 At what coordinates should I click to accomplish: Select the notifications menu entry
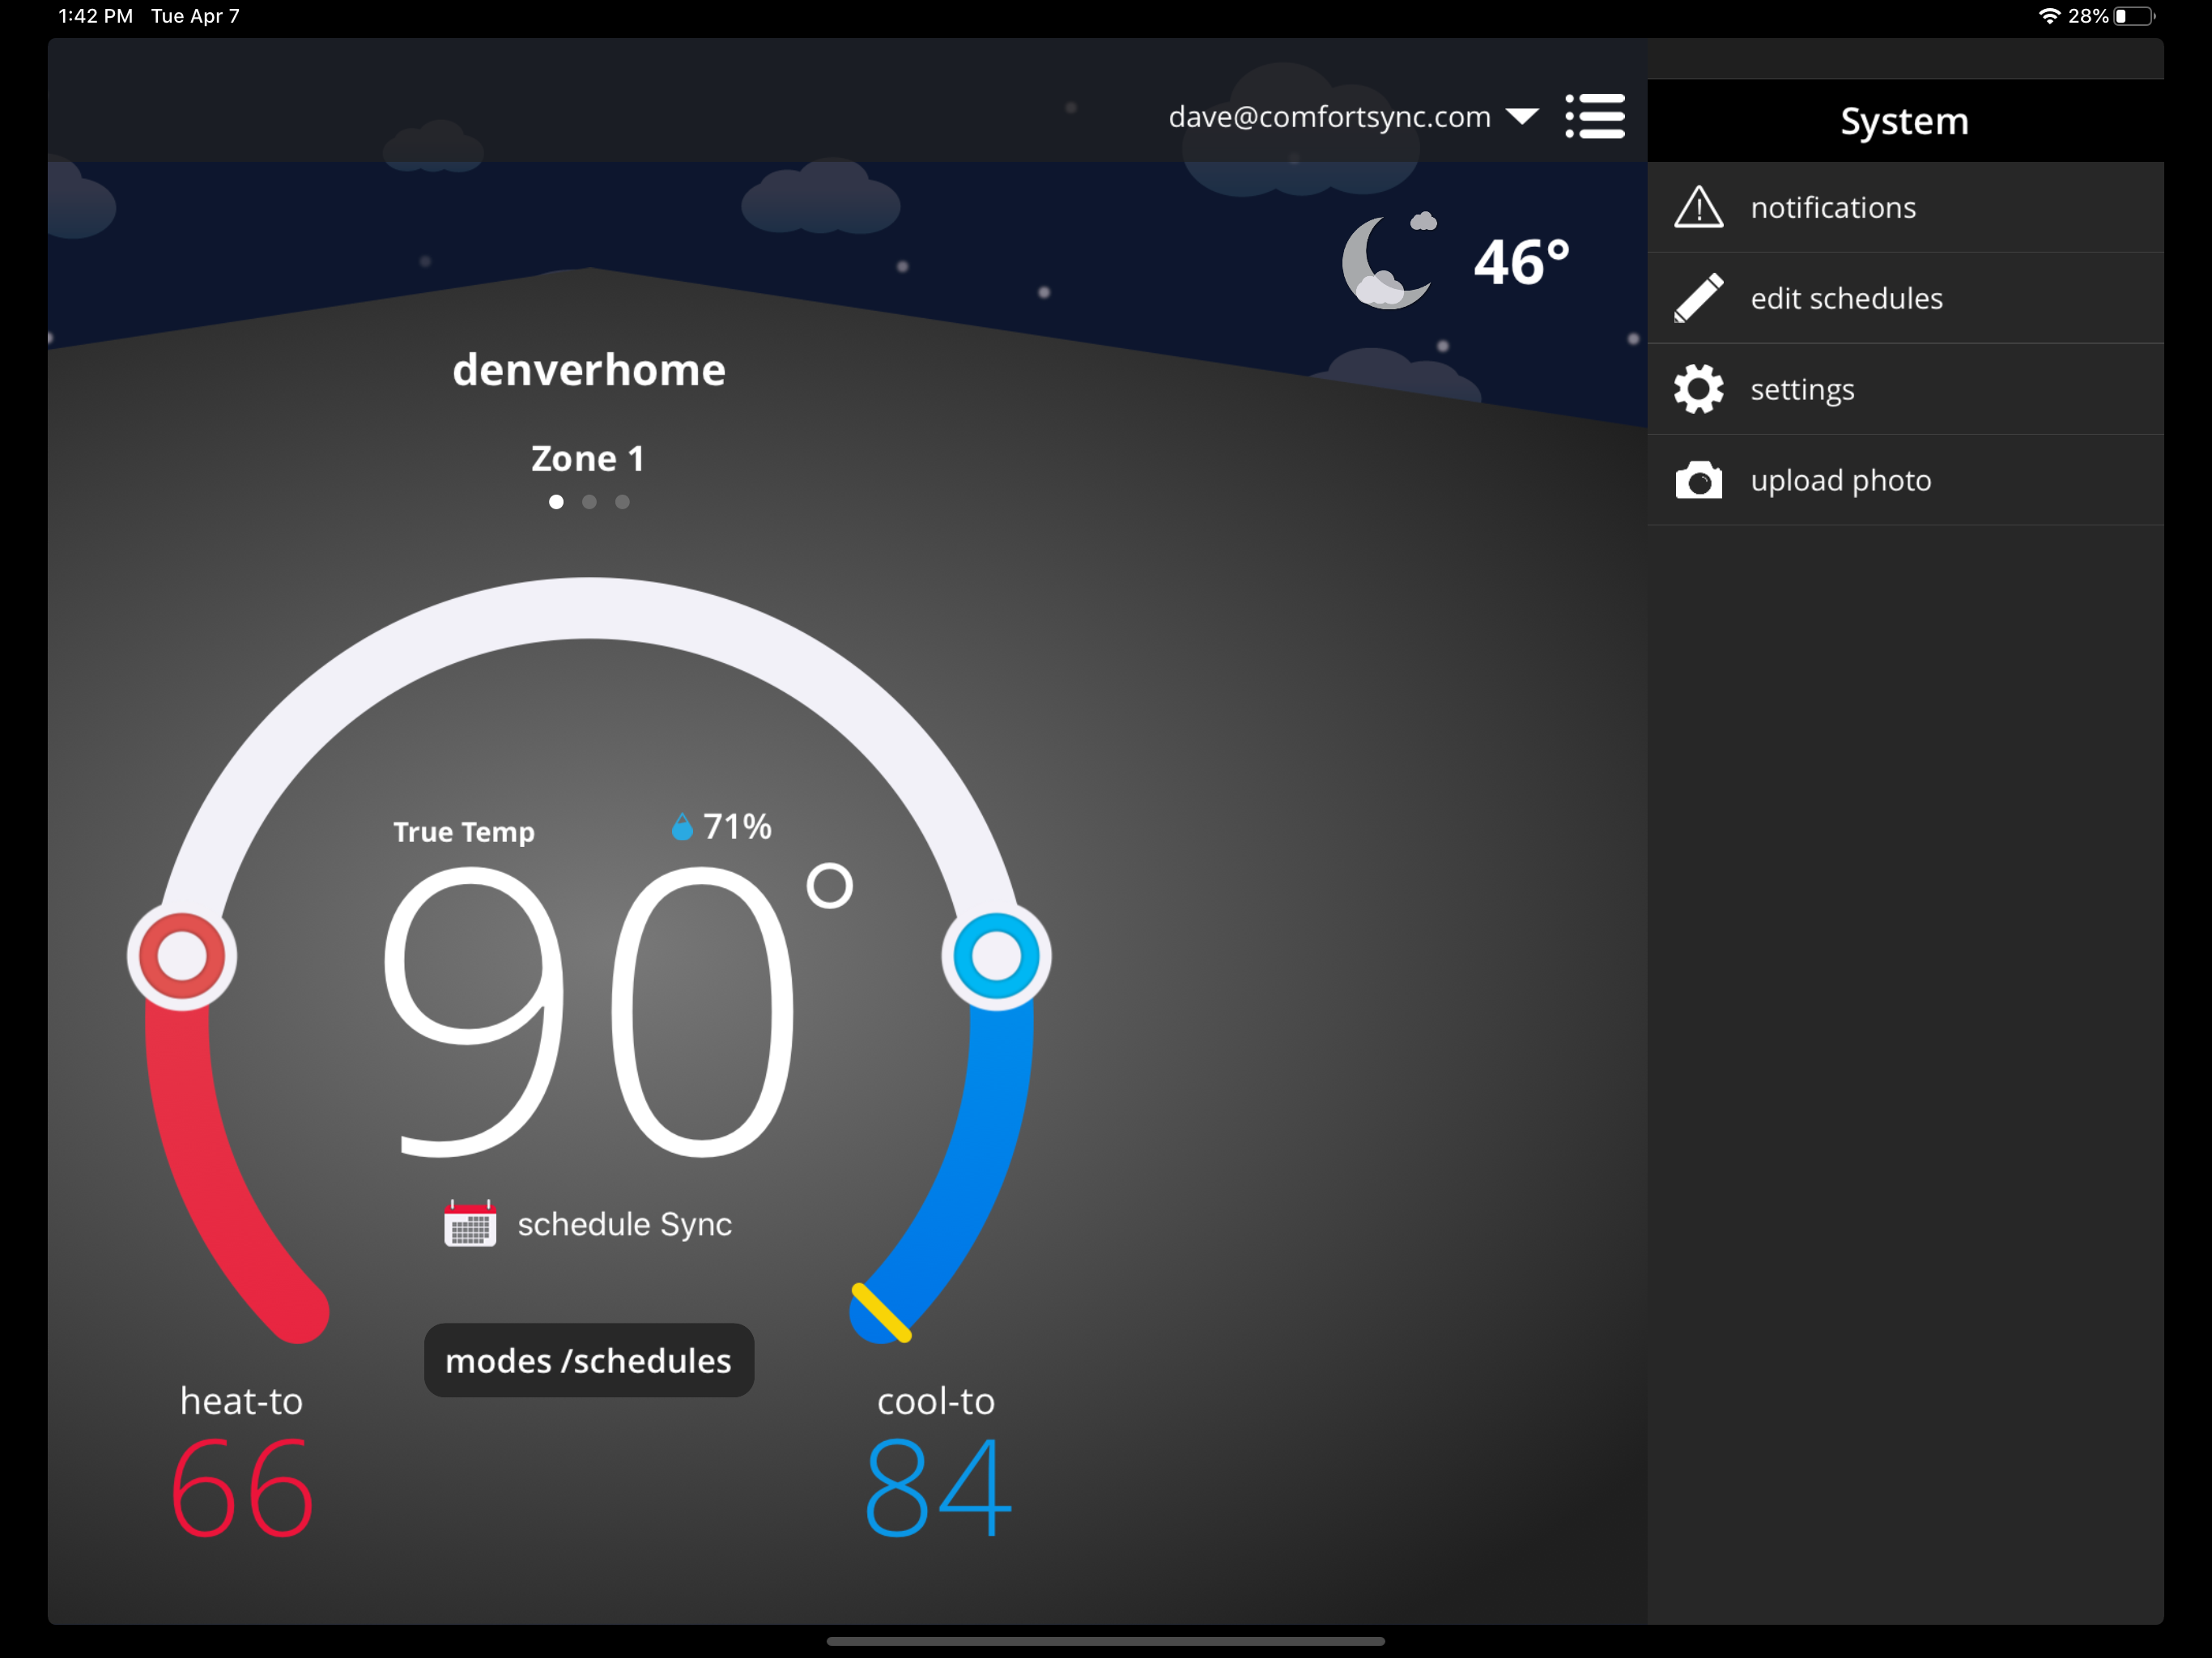pos(1905,208)
